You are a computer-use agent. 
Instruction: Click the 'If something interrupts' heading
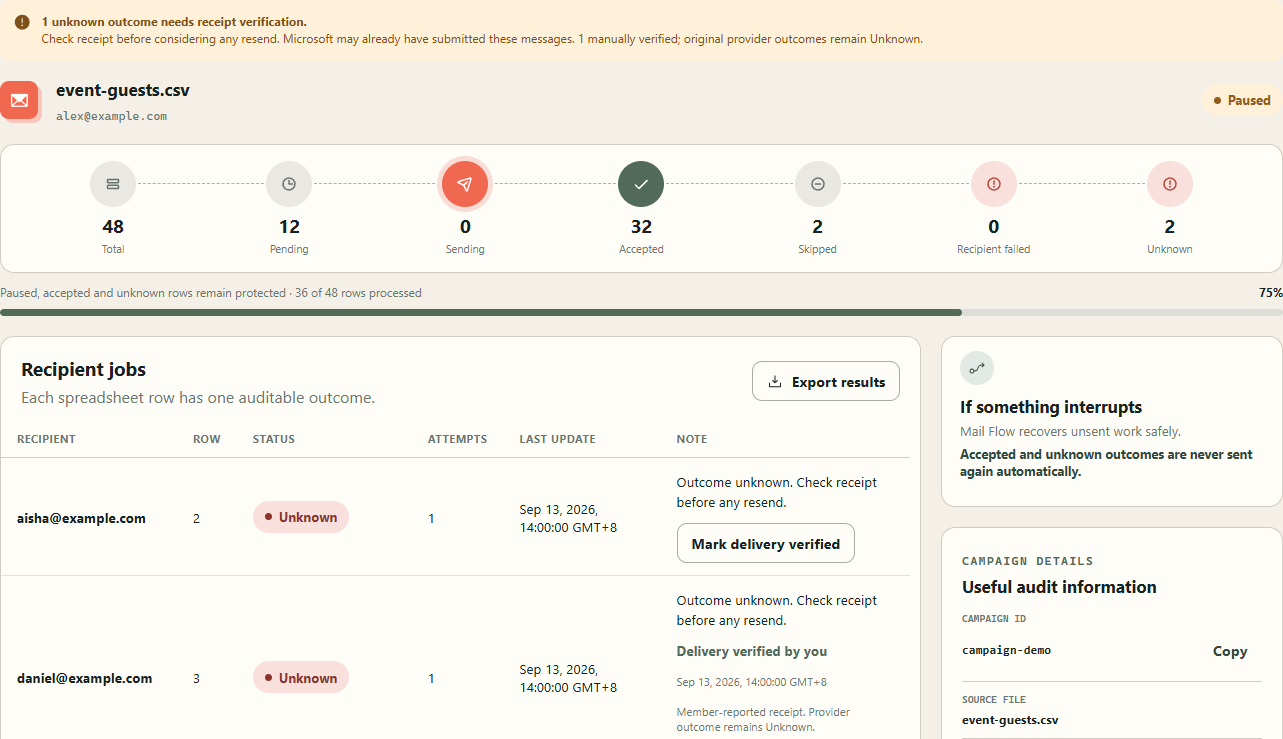[x=1051, y=407]
